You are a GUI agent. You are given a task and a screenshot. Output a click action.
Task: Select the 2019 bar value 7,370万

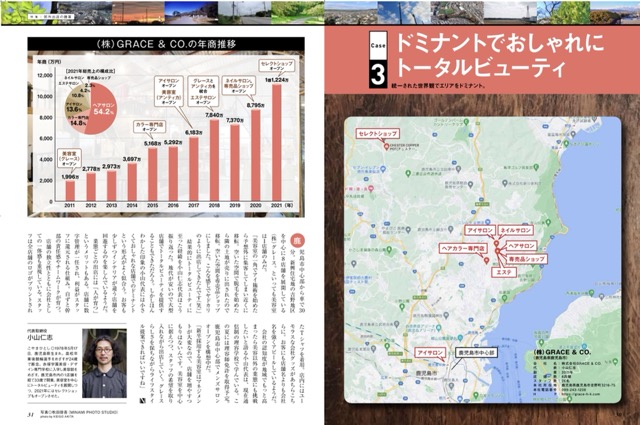(235, 120)
